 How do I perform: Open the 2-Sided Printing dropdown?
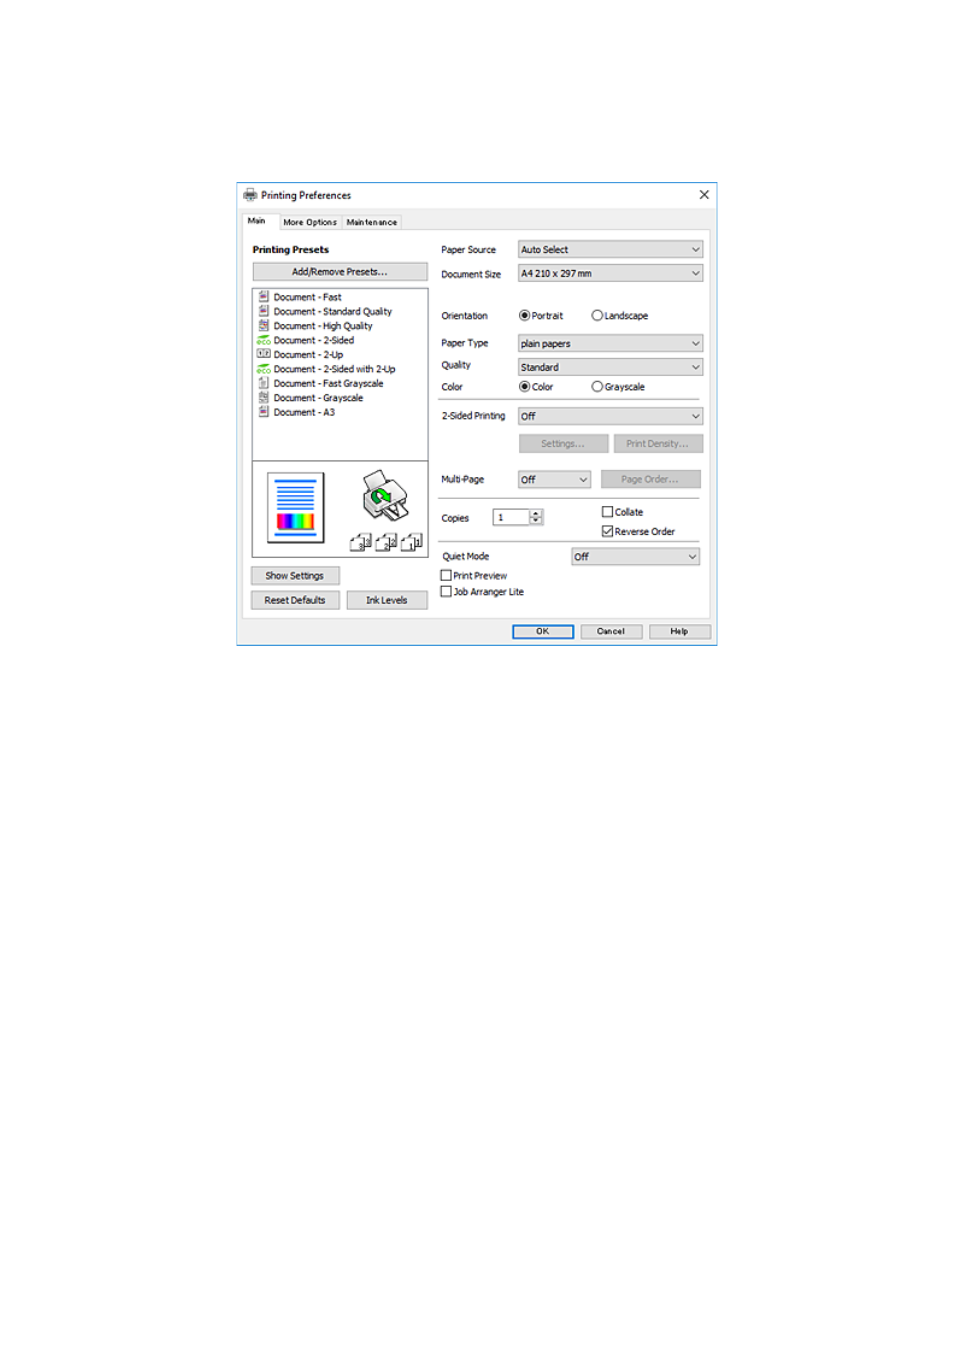point(610,416)
